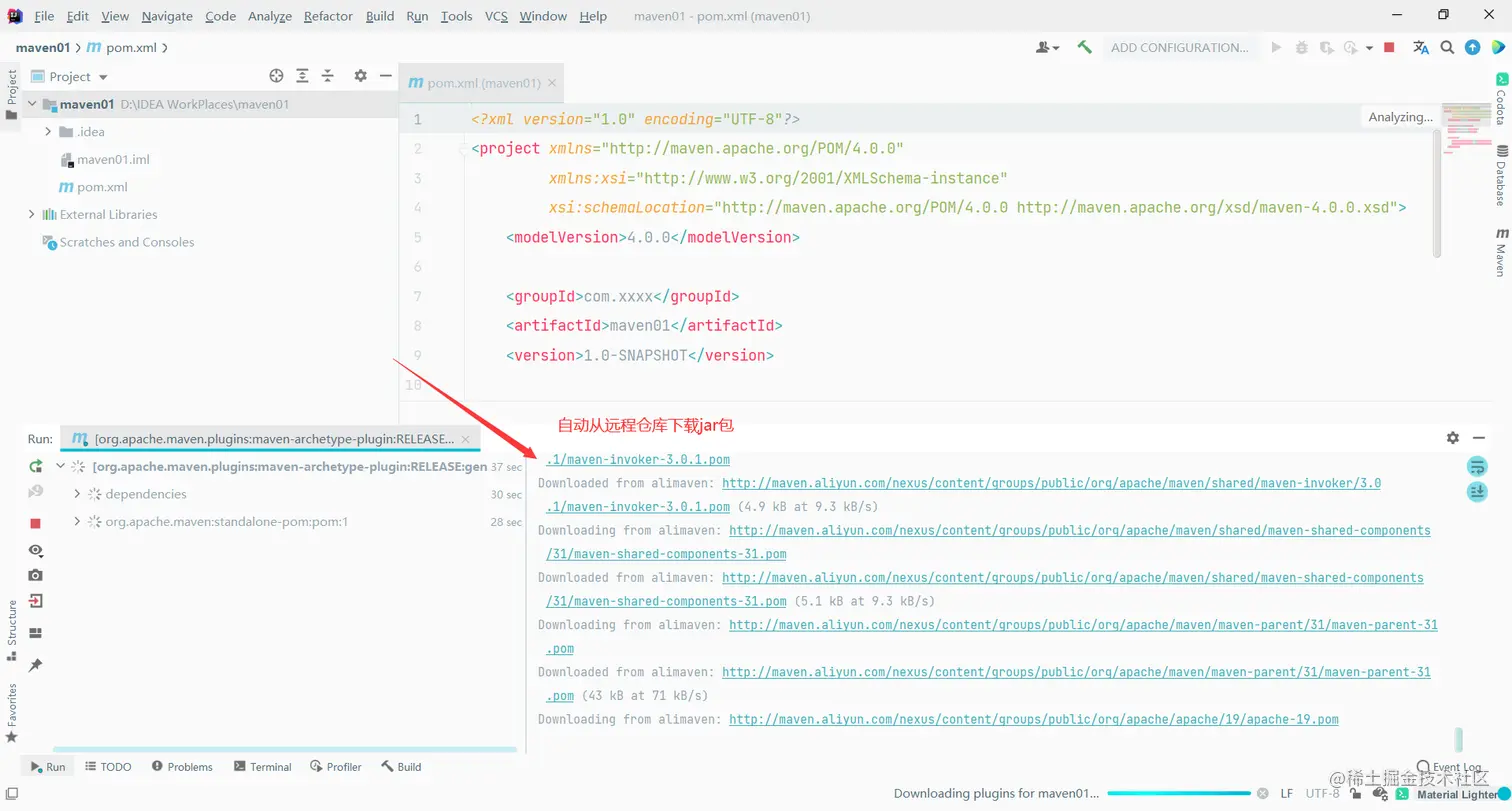Image resolution: width=1512 pixels, height=811 pixels.
Task: Minimize the Run panel with minus icon
Action: [x=1479, y=438]
